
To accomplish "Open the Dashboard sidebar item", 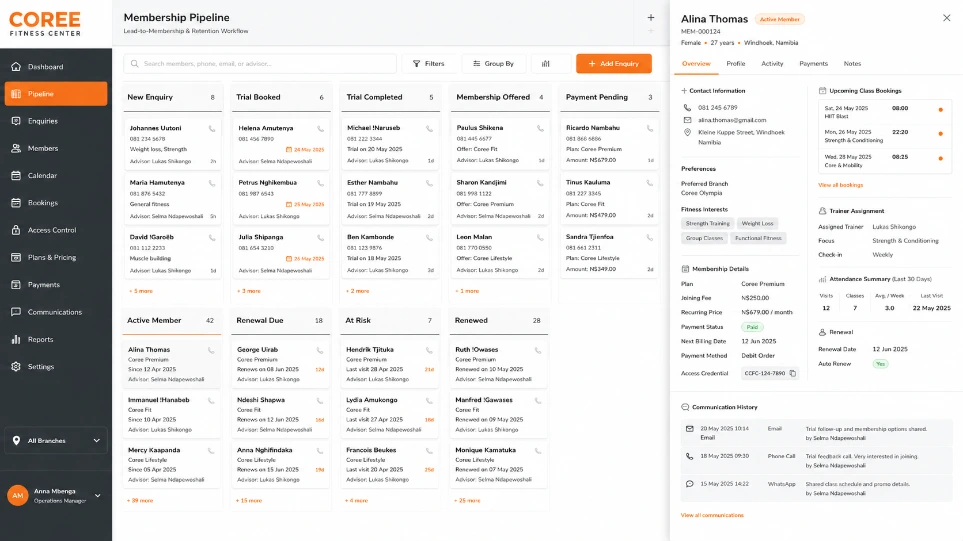I will tap(55, 66).
